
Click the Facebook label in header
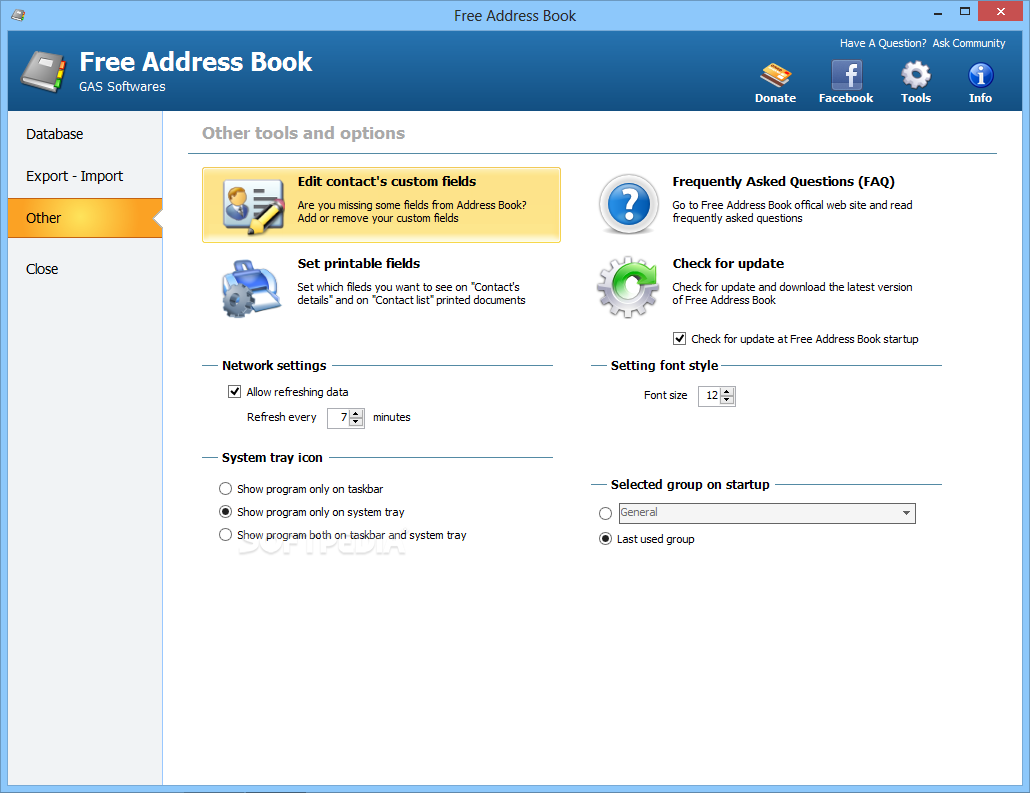846,98
